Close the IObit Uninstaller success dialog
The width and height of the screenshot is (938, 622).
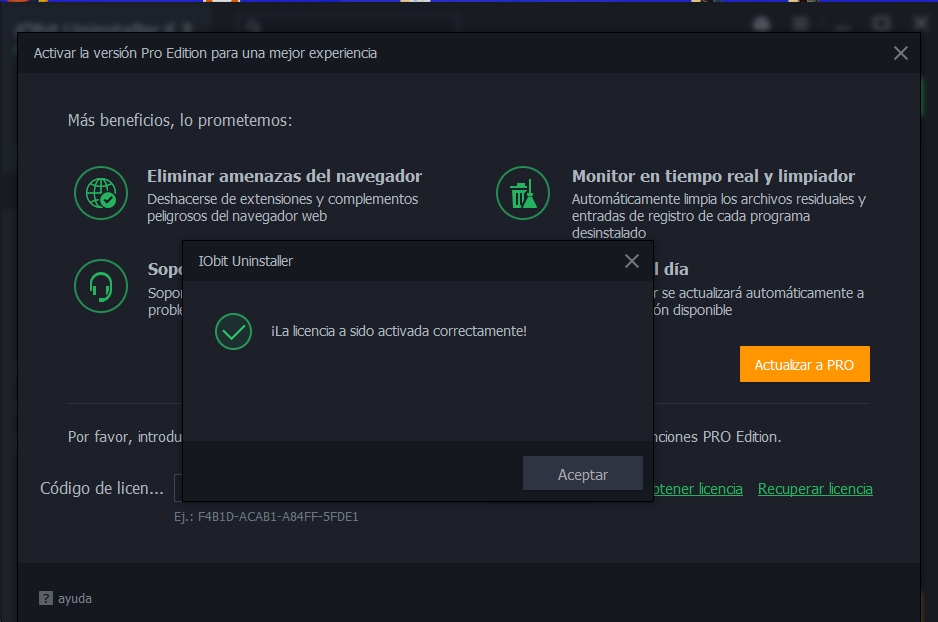[x=632, y=261]
